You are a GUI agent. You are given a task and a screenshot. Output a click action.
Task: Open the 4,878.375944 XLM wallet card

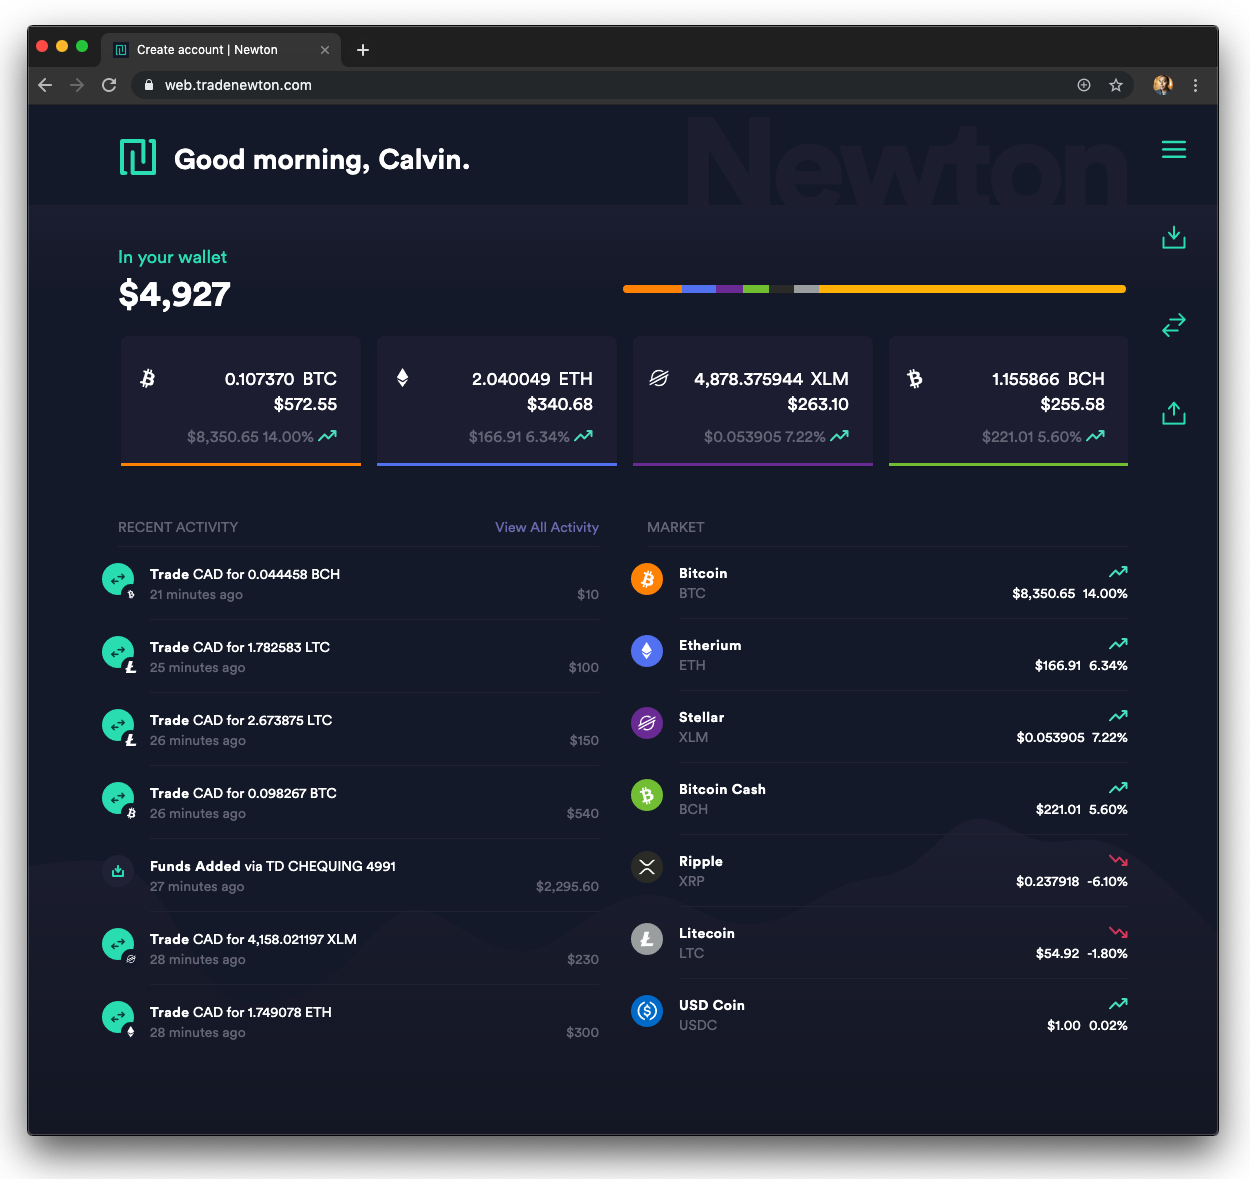[x=753, y=401]
